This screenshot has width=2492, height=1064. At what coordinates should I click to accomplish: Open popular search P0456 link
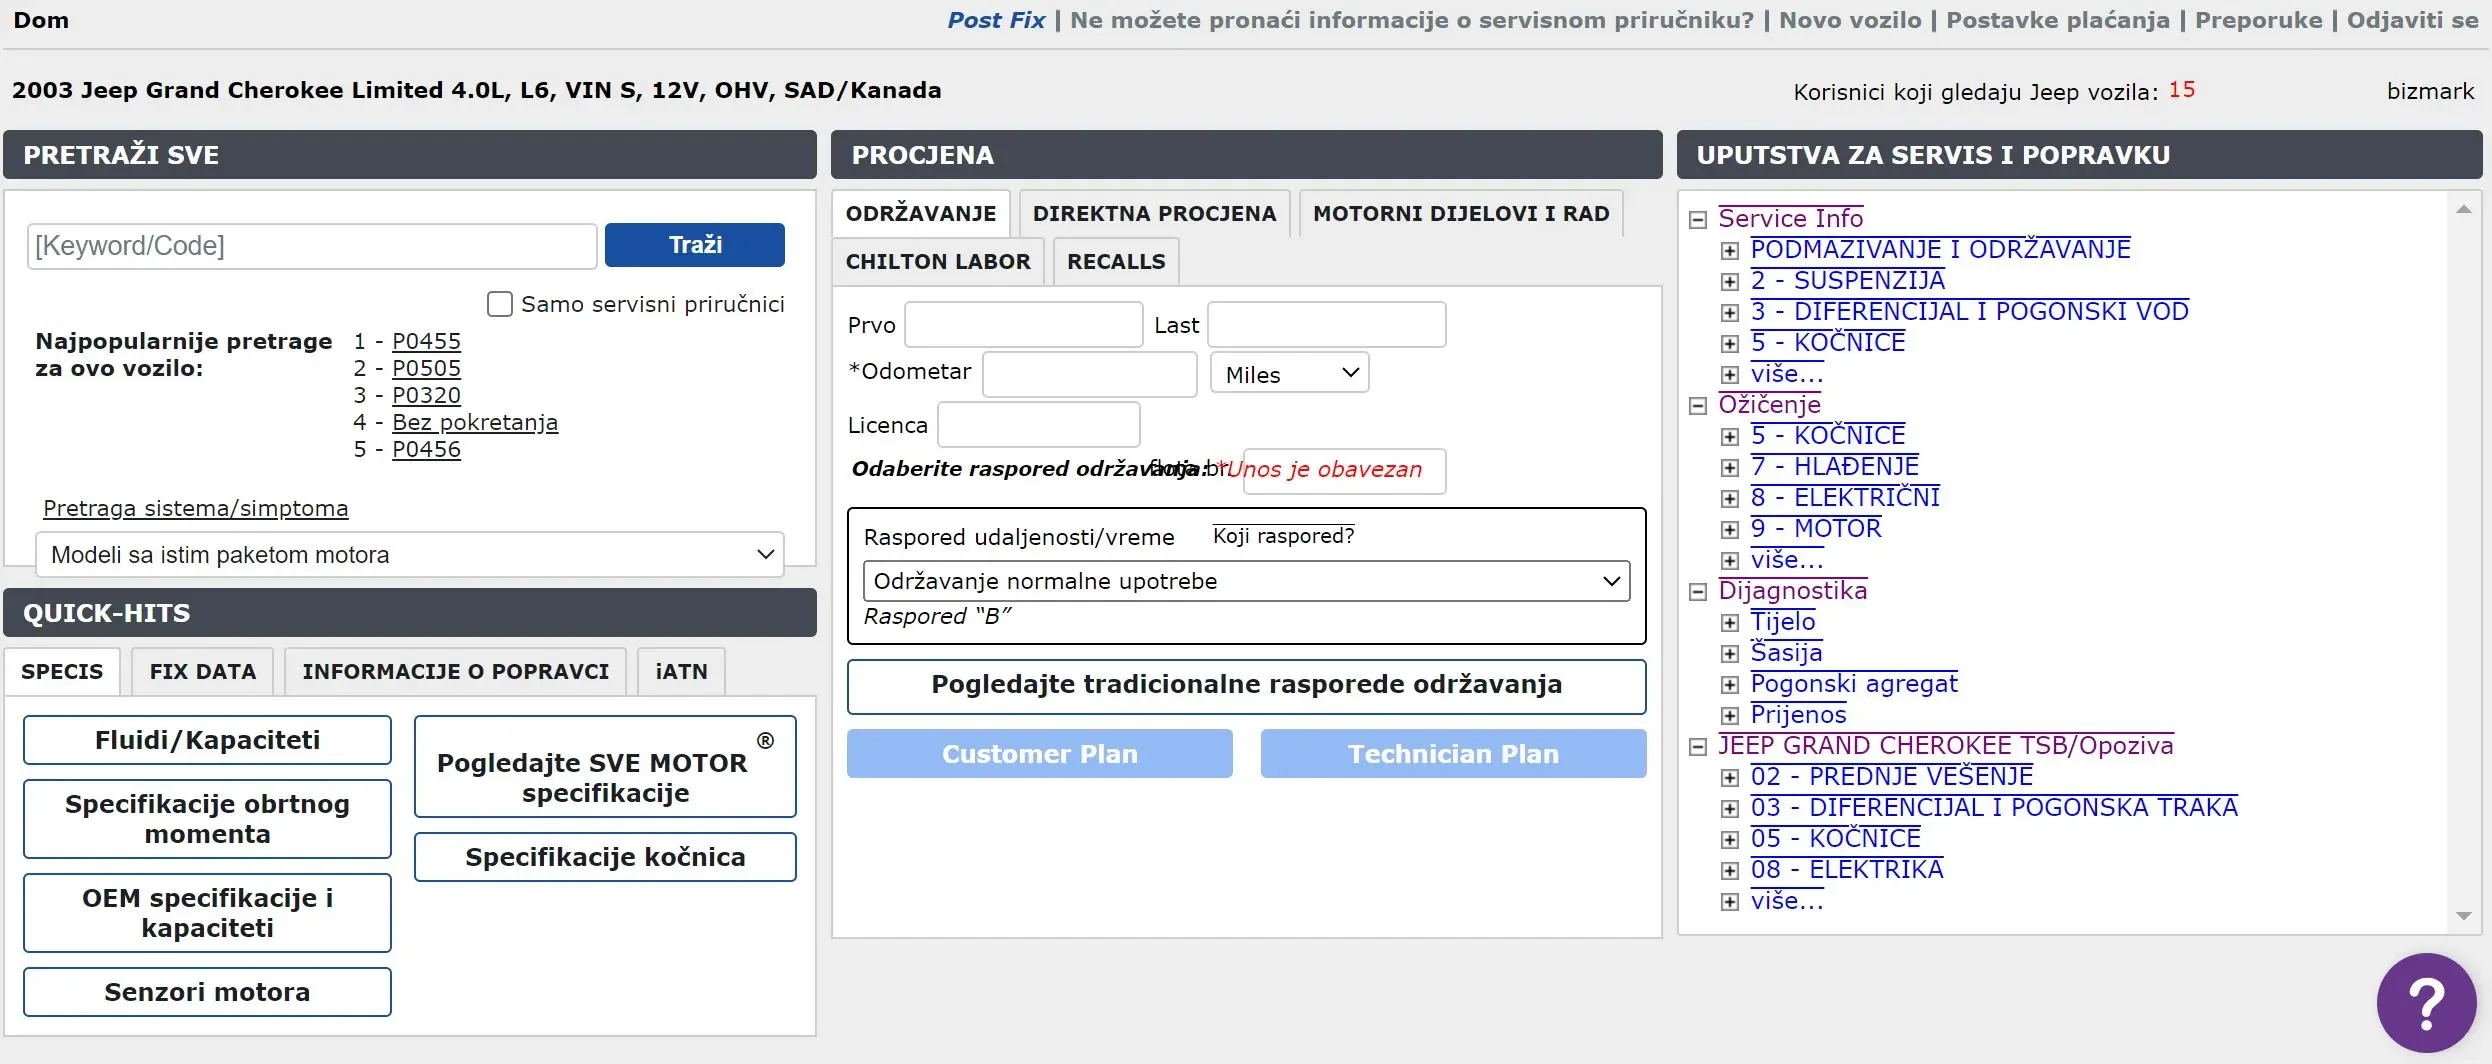426,449
